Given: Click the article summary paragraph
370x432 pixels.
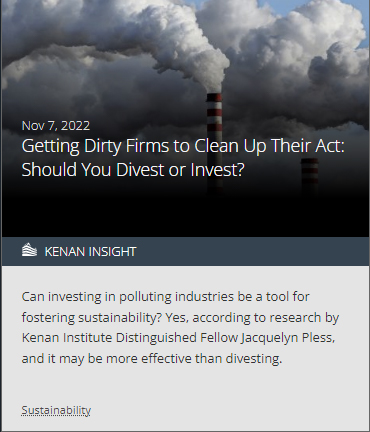Looking at the screenshot, I should click(x=180, y=327).
